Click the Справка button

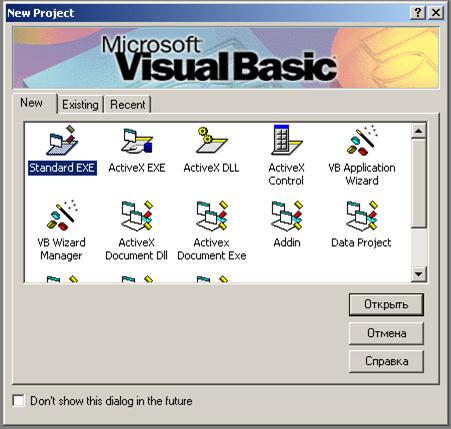(x=386, y=361)
